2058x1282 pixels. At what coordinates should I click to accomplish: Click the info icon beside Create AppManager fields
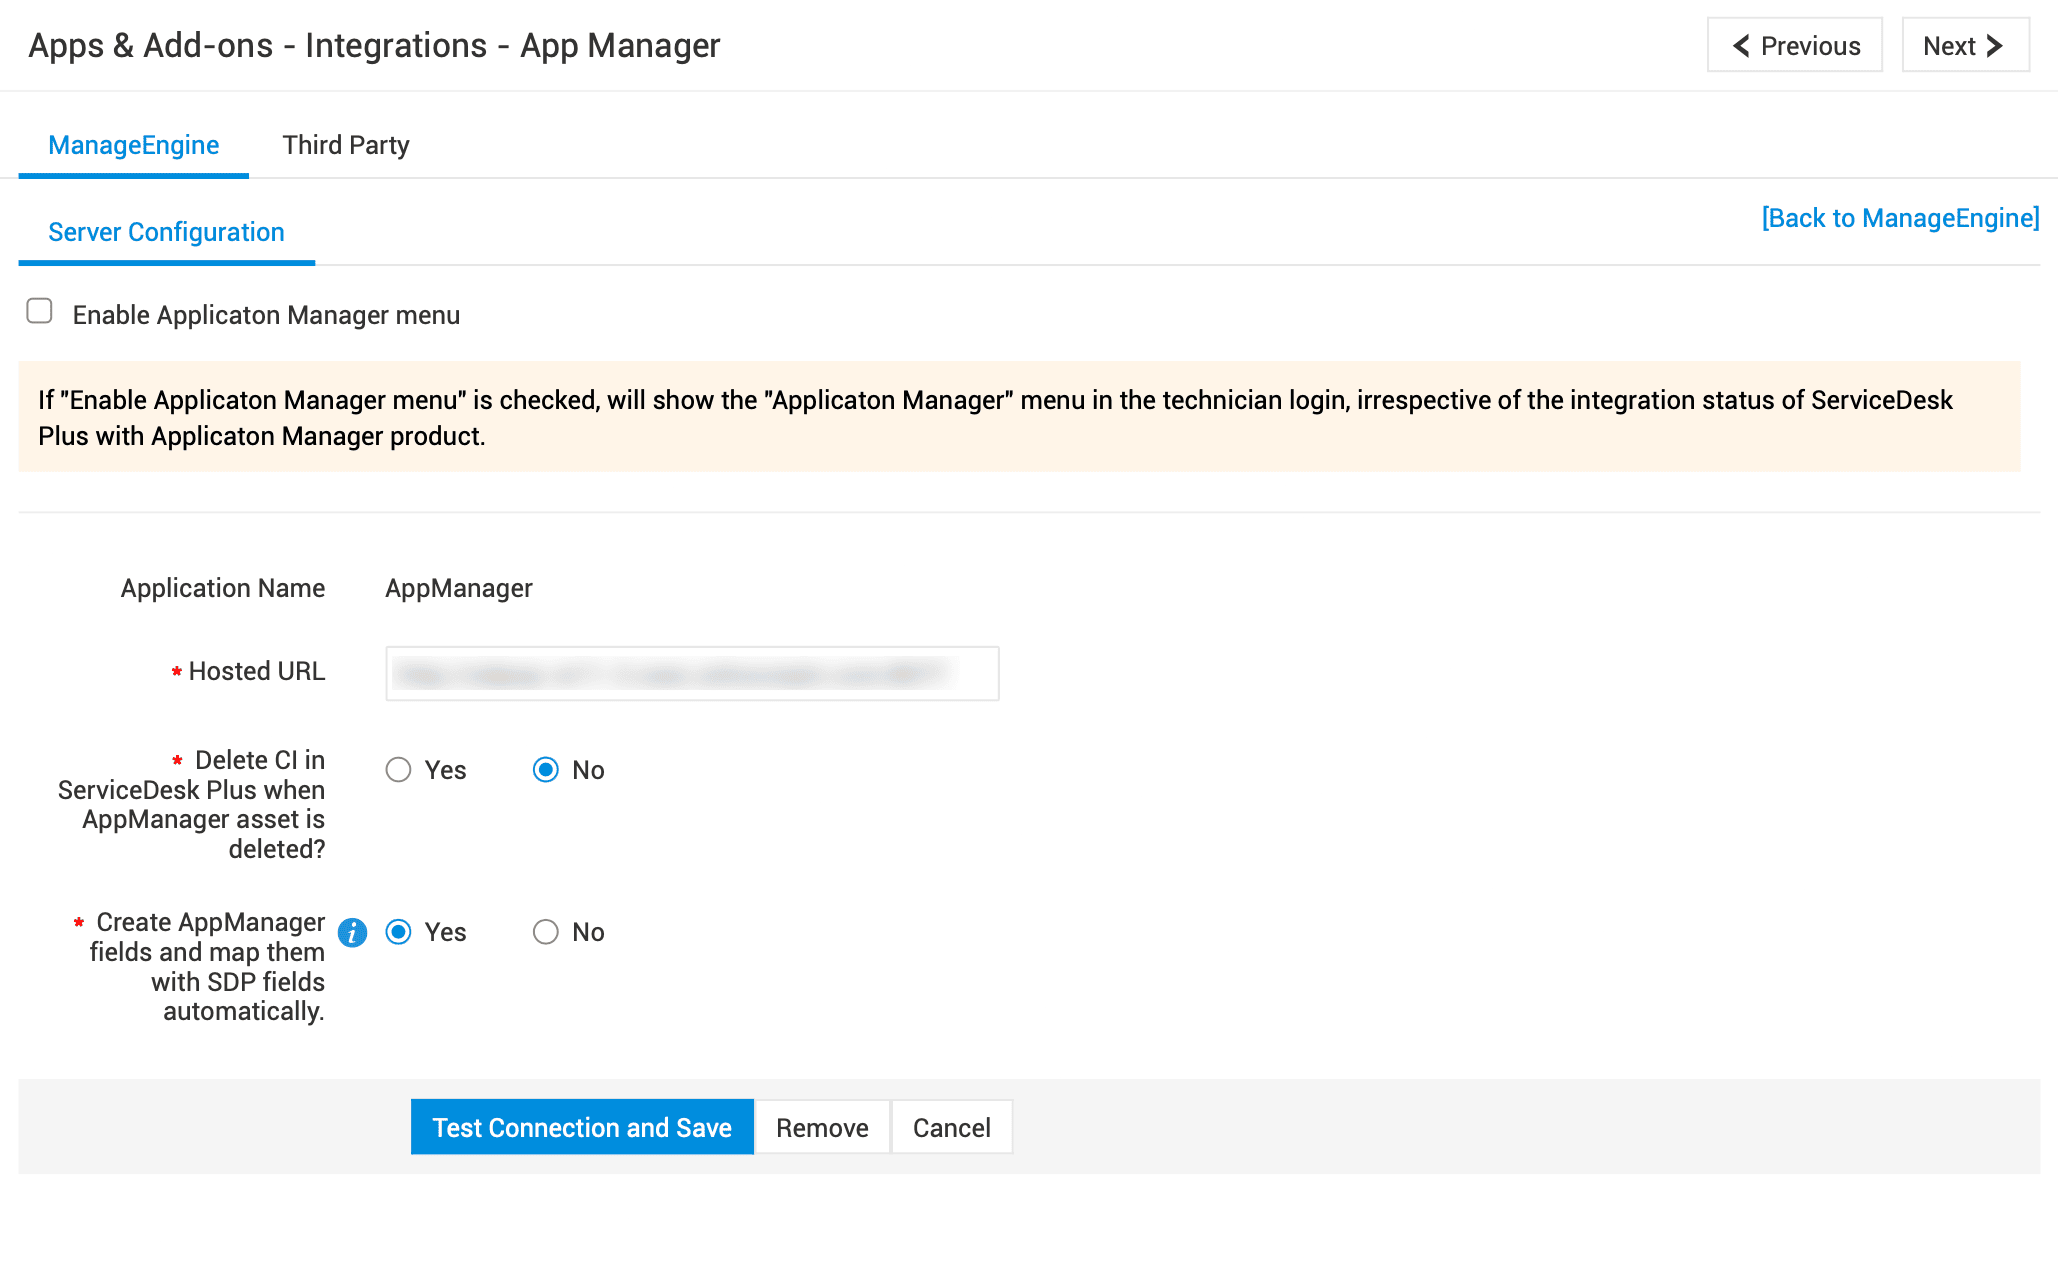click(x=352, y=932)
